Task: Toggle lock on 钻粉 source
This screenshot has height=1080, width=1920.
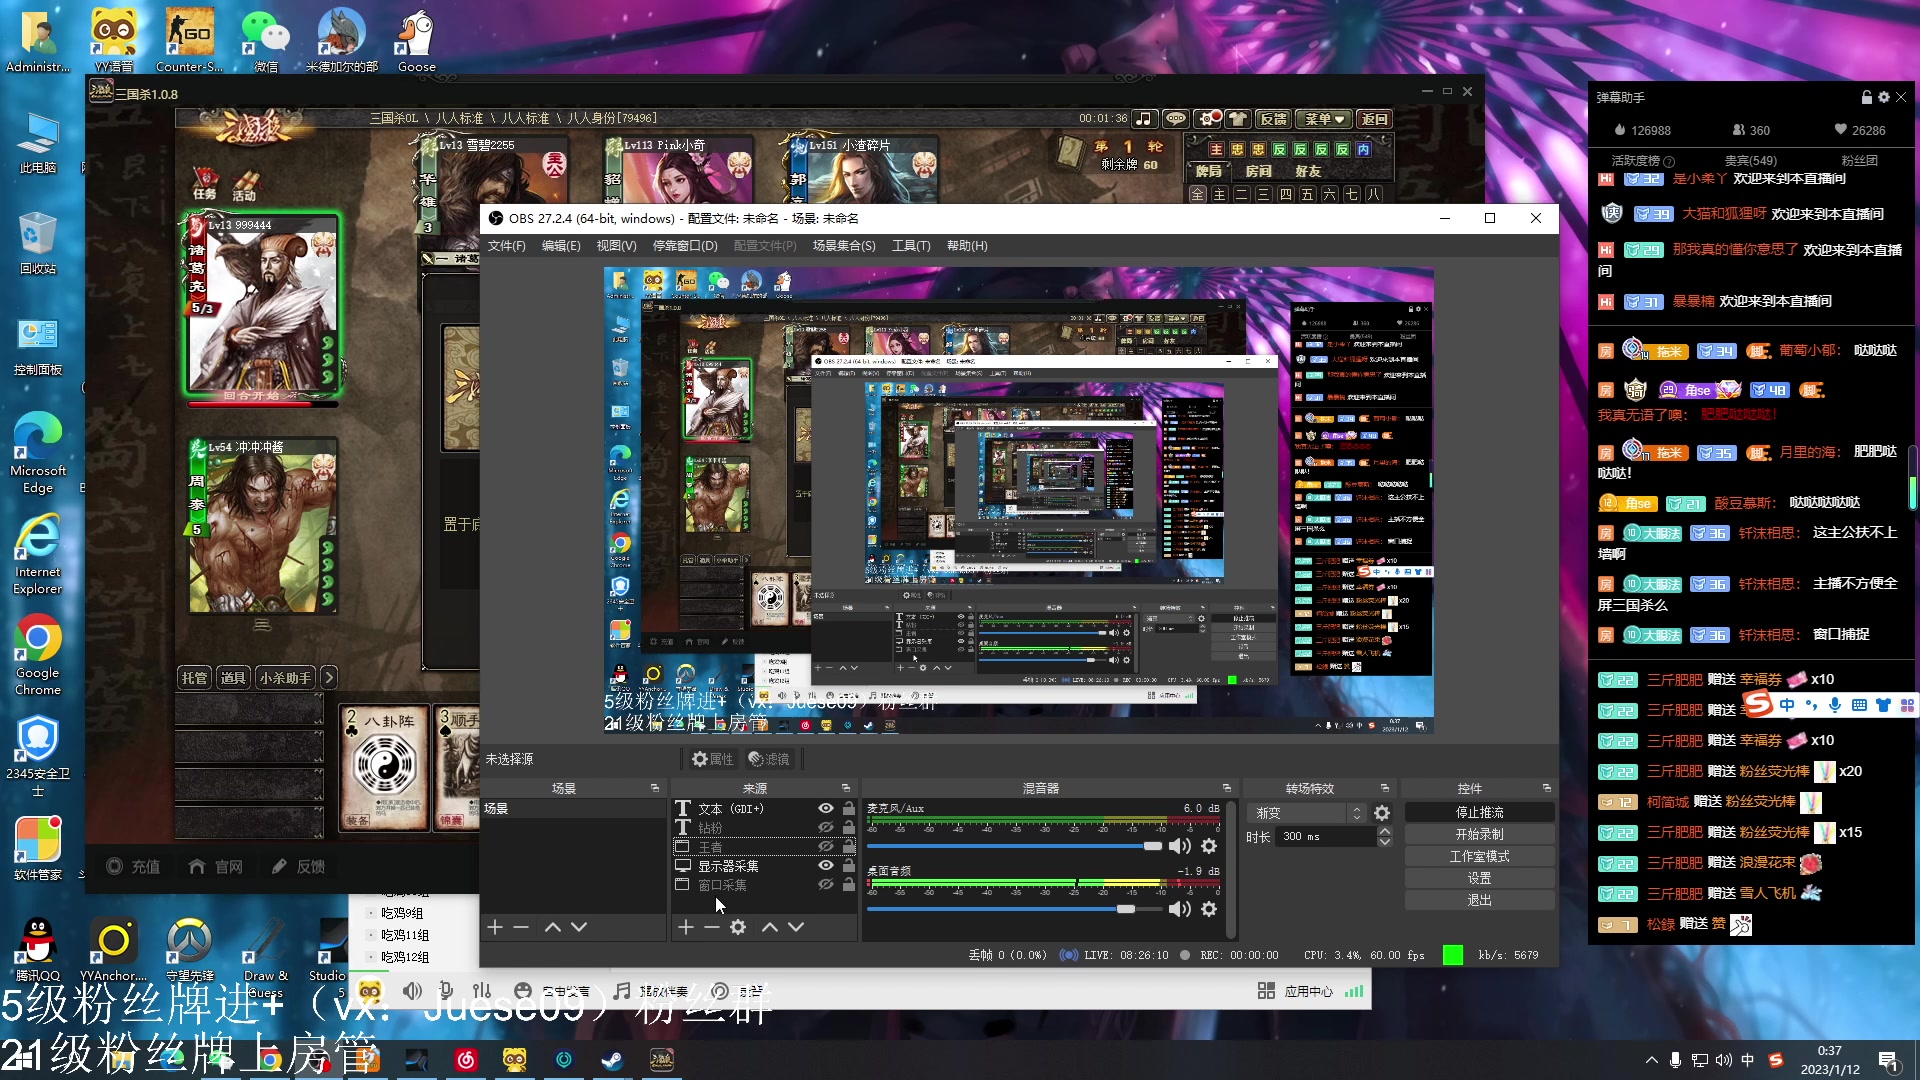Action: tap(849, 827)
